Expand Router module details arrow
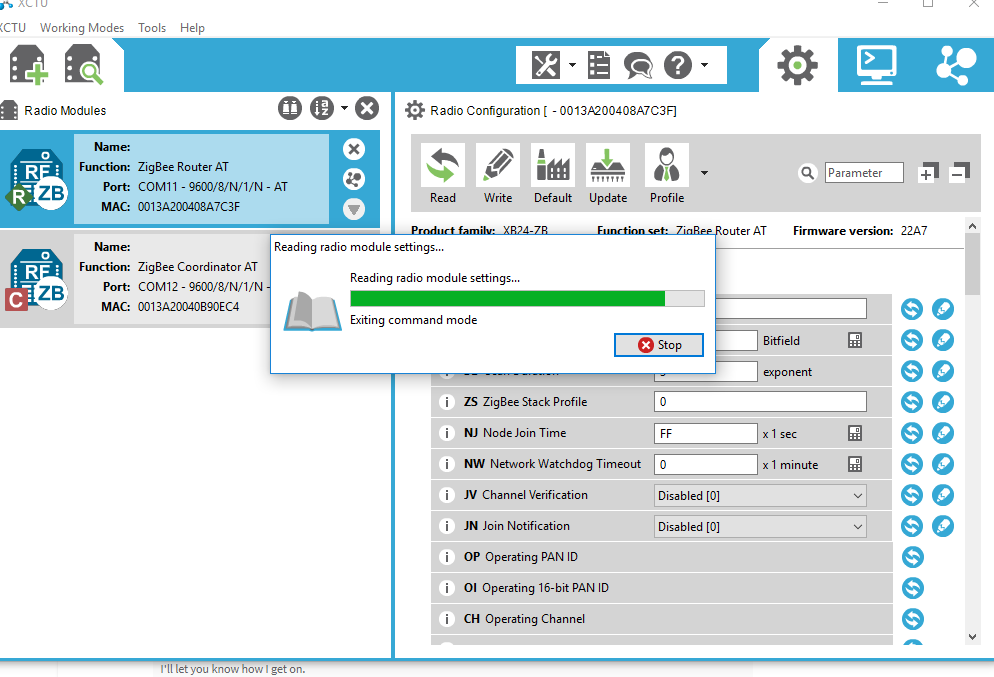 tap(354, 209)
